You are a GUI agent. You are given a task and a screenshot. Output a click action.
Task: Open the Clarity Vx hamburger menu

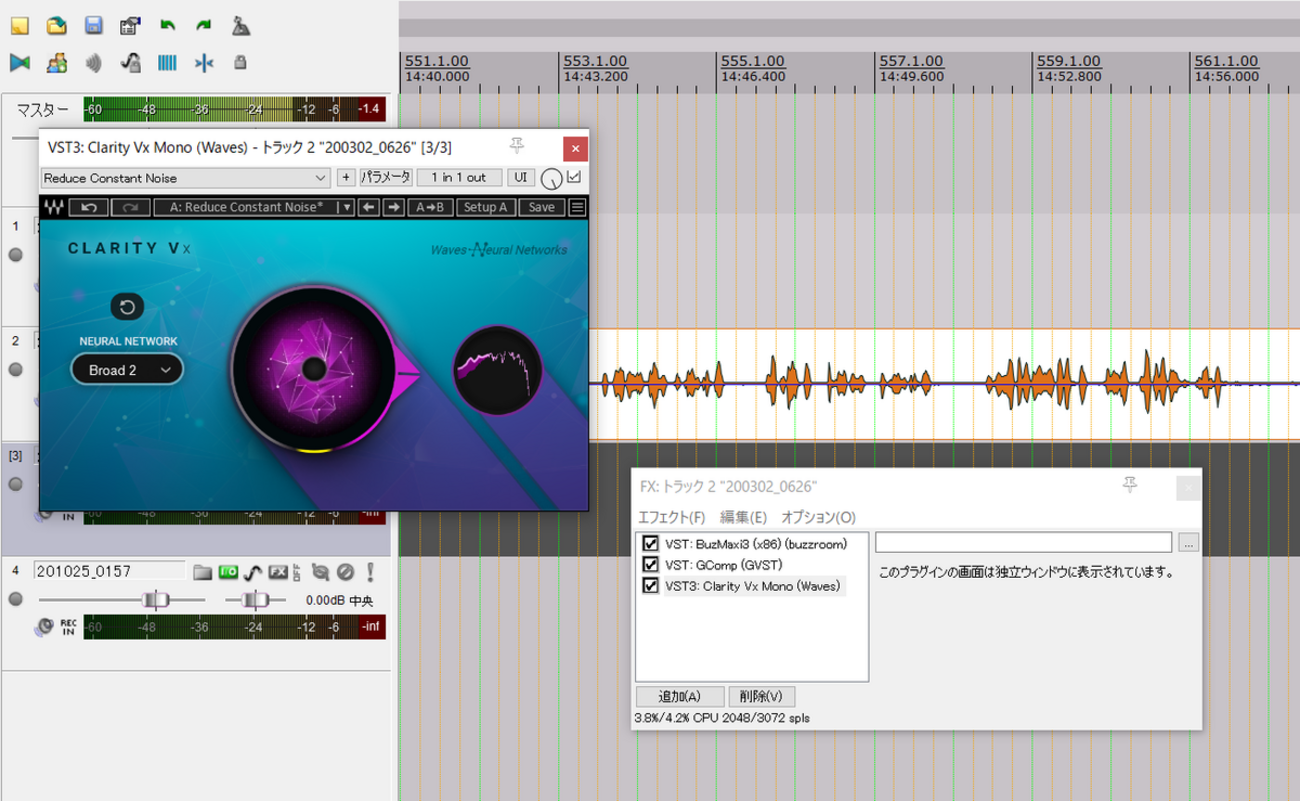(x=577, y=207)
